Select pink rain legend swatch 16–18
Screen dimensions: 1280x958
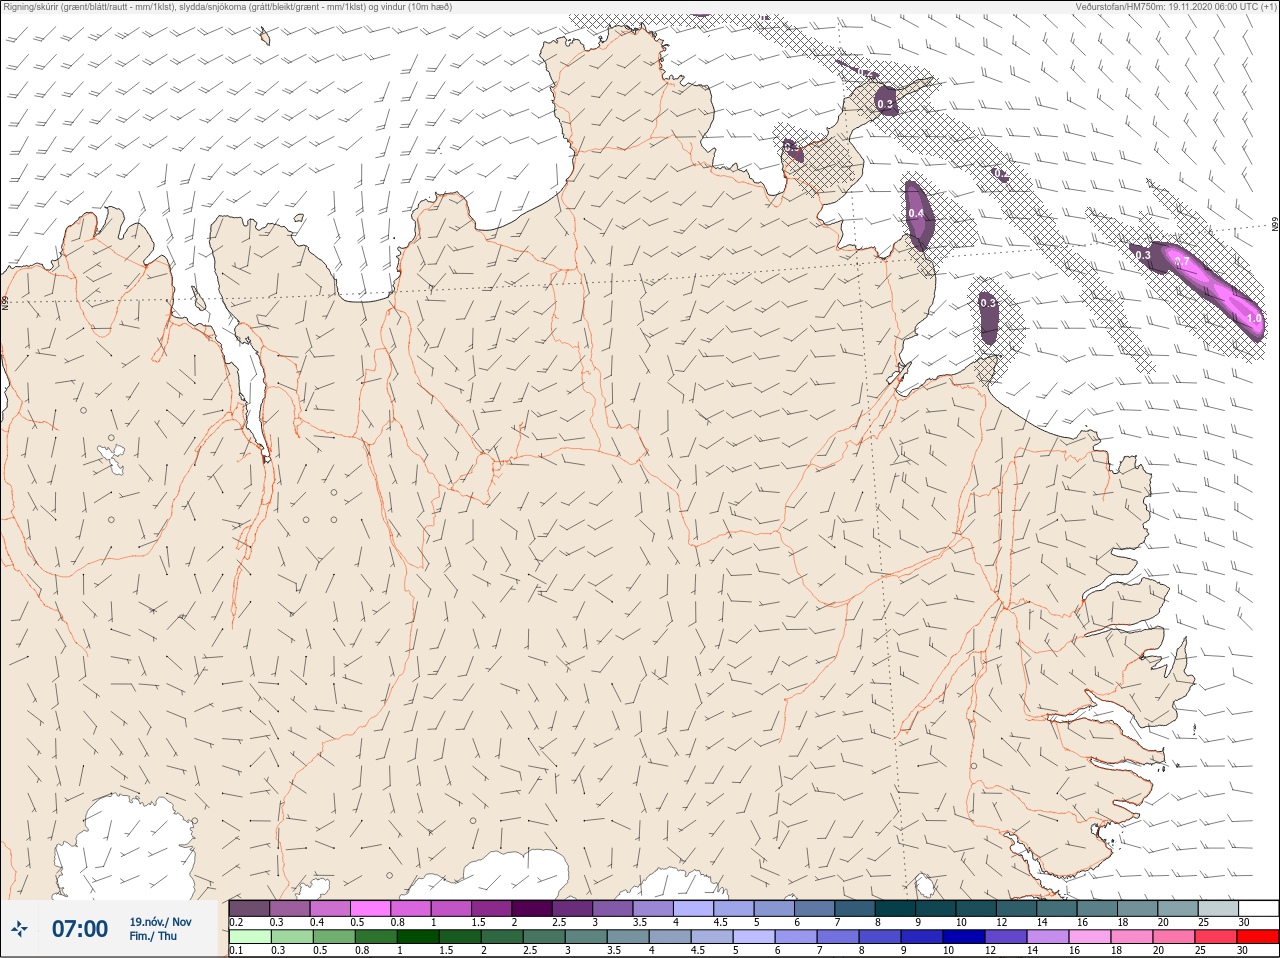(x=1090, y=937)
